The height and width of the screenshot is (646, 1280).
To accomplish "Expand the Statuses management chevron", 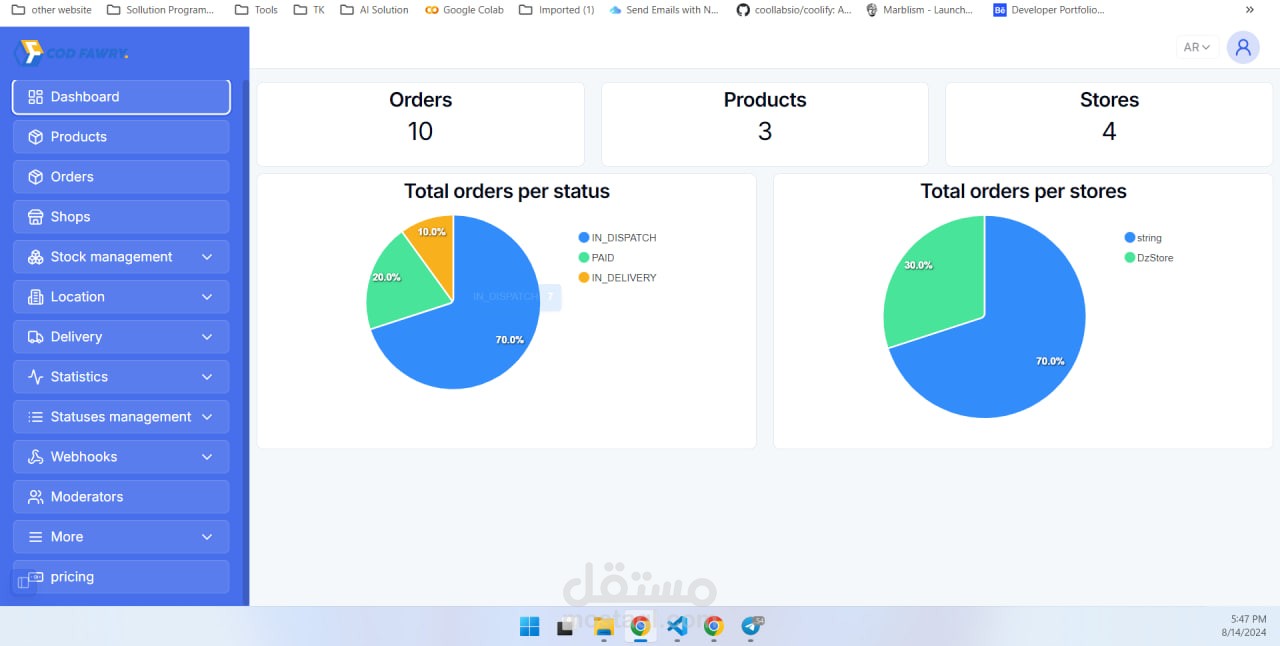I will pyautogui.click(x=207, y=417).
